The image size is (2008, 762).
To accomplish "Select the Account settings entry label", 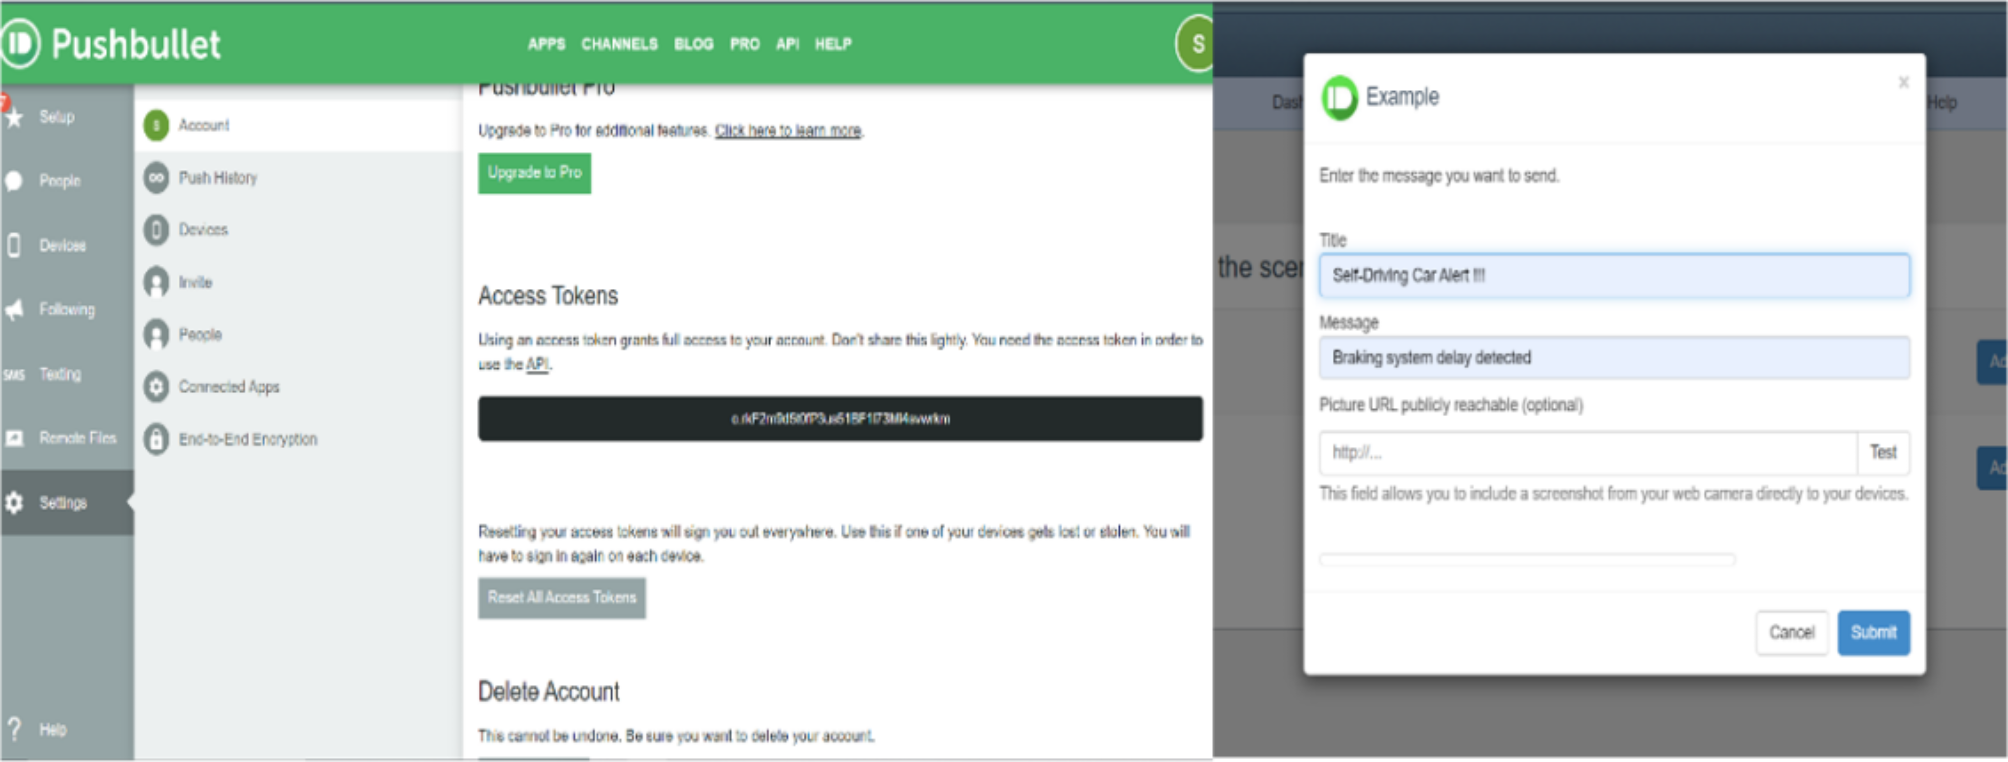I will (x=204, y=125).
